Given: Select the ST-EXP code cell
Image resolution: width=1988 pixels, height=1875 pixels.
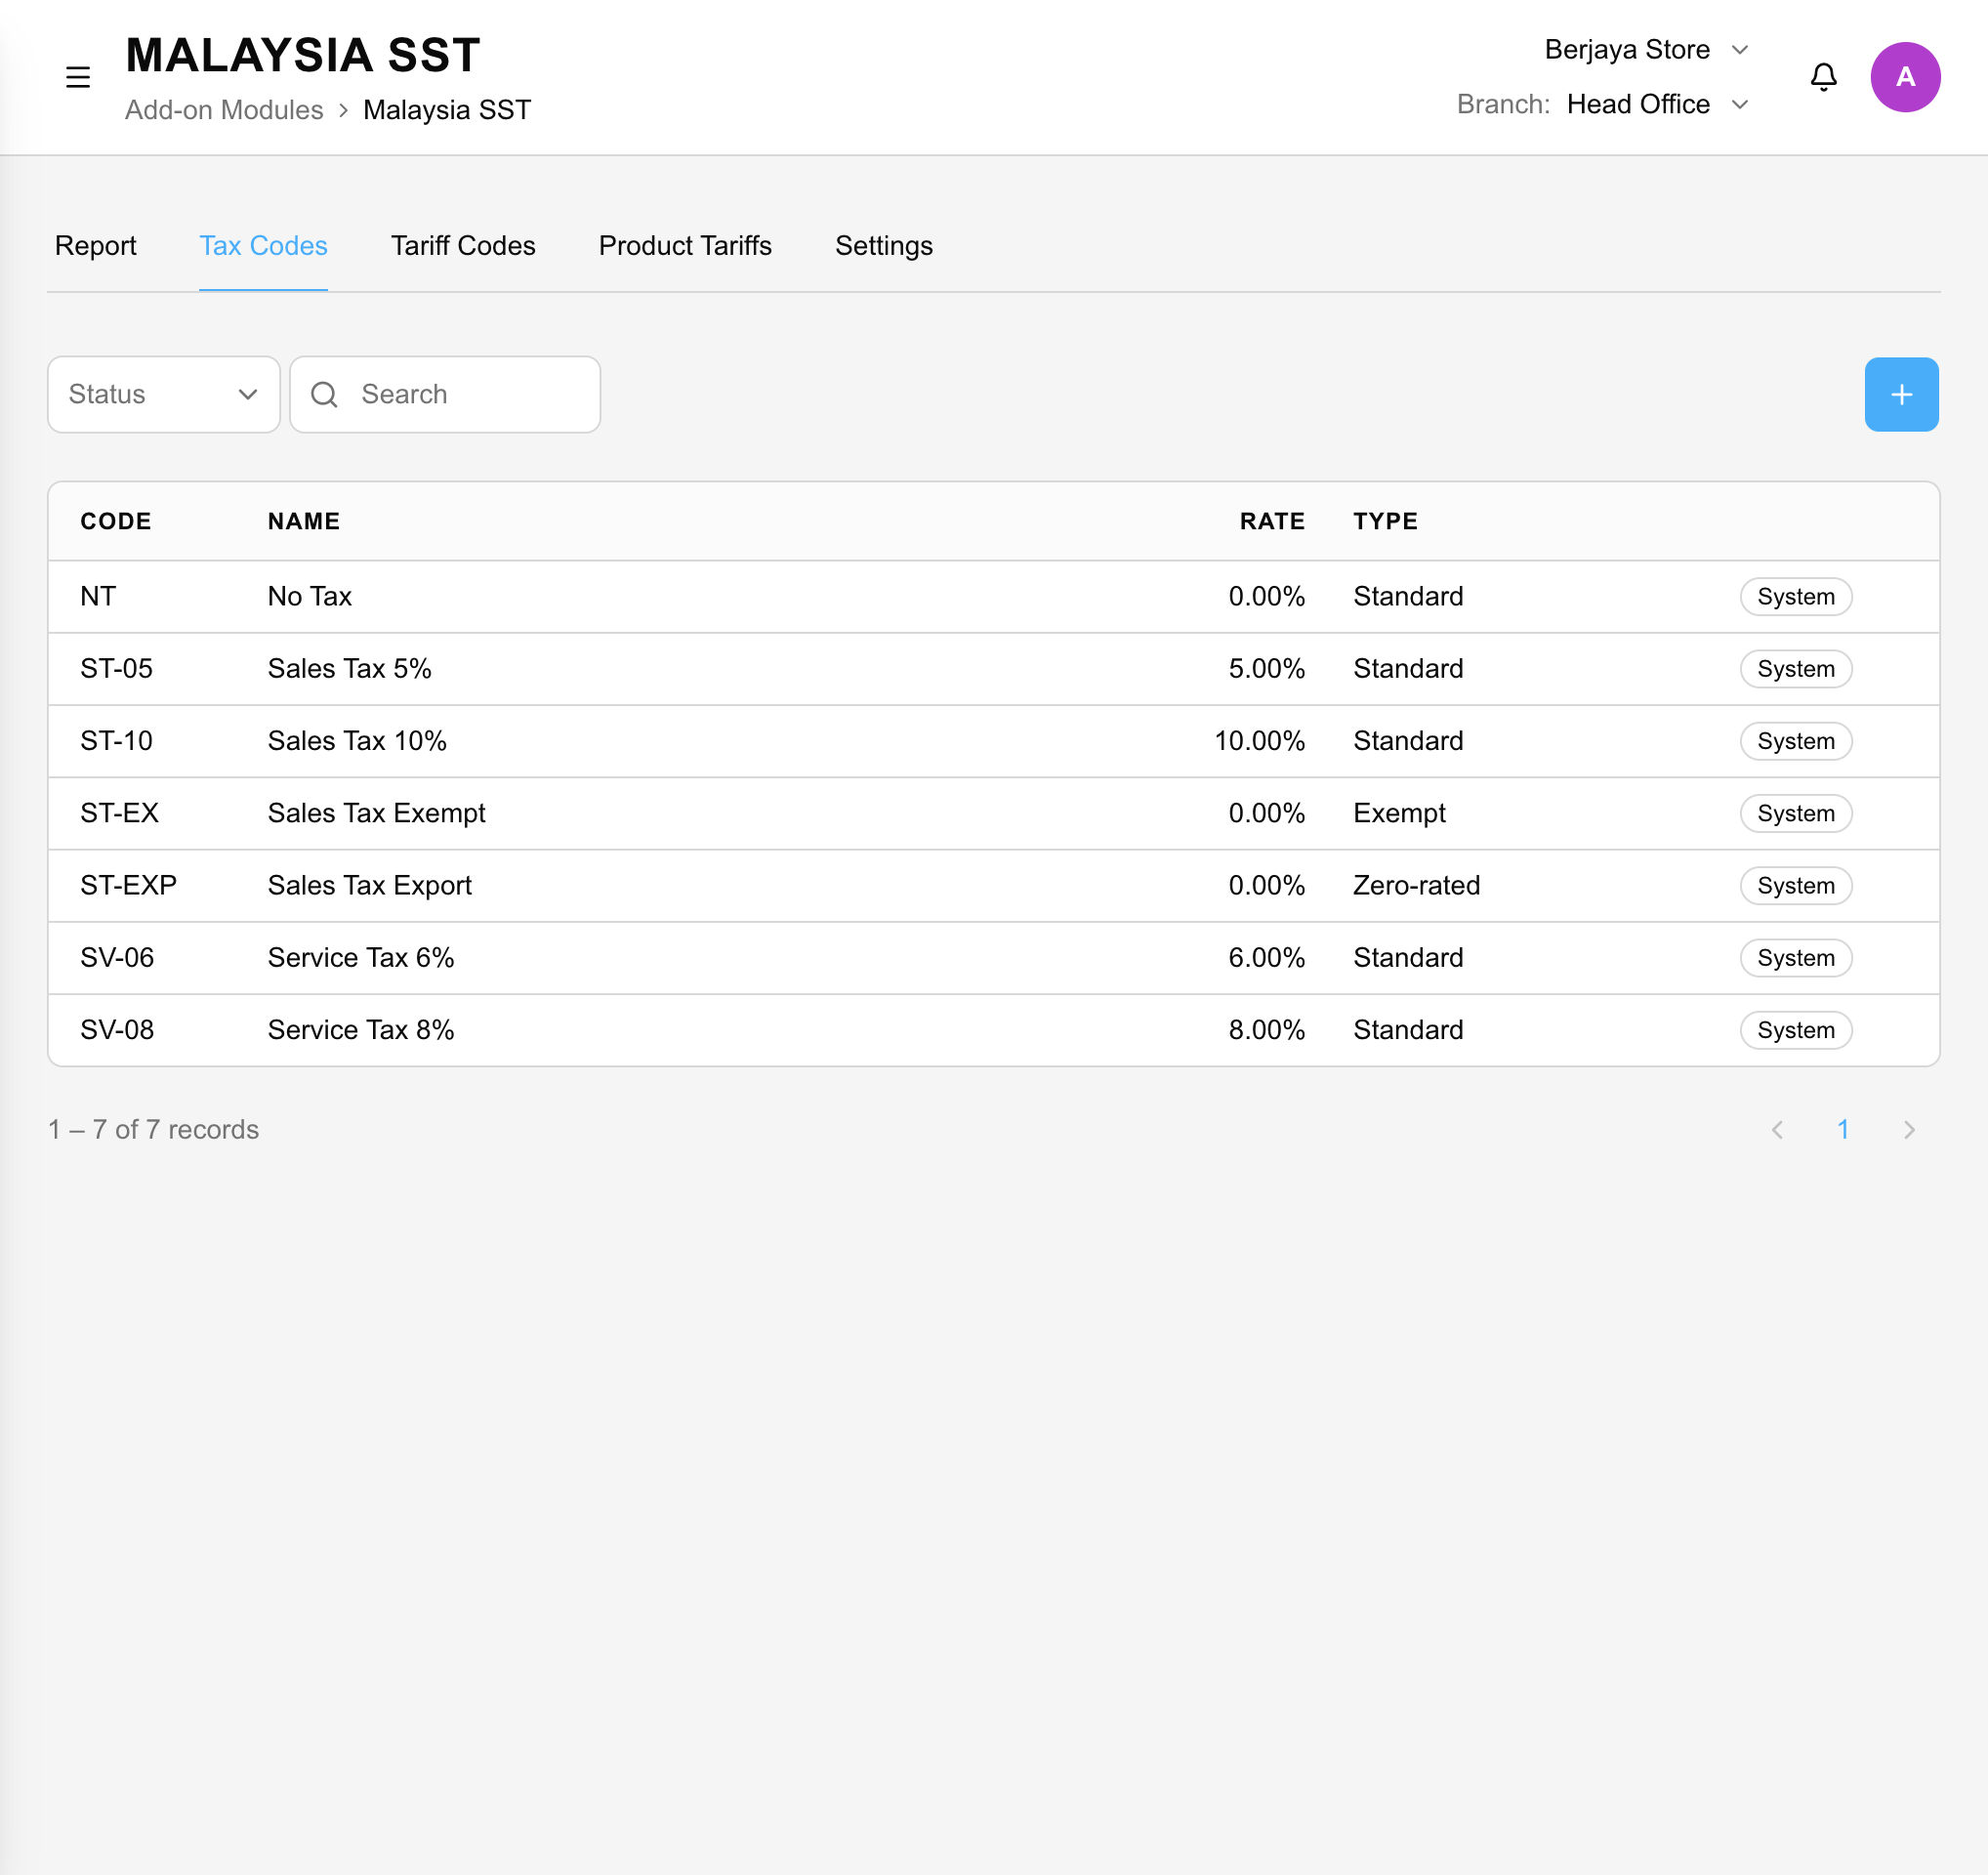Looking at the screenshot, I should pos(128,885).
